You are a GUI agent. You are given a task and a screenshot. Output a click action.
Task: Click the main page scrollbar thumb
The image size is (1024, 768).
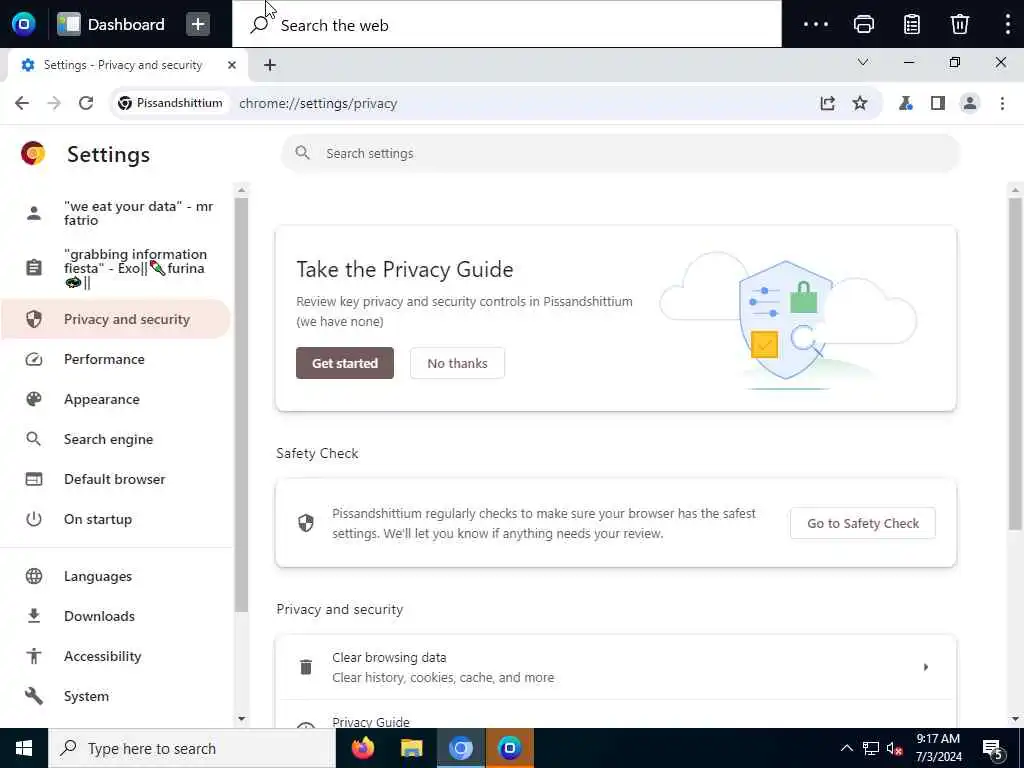coord(1015,364)
